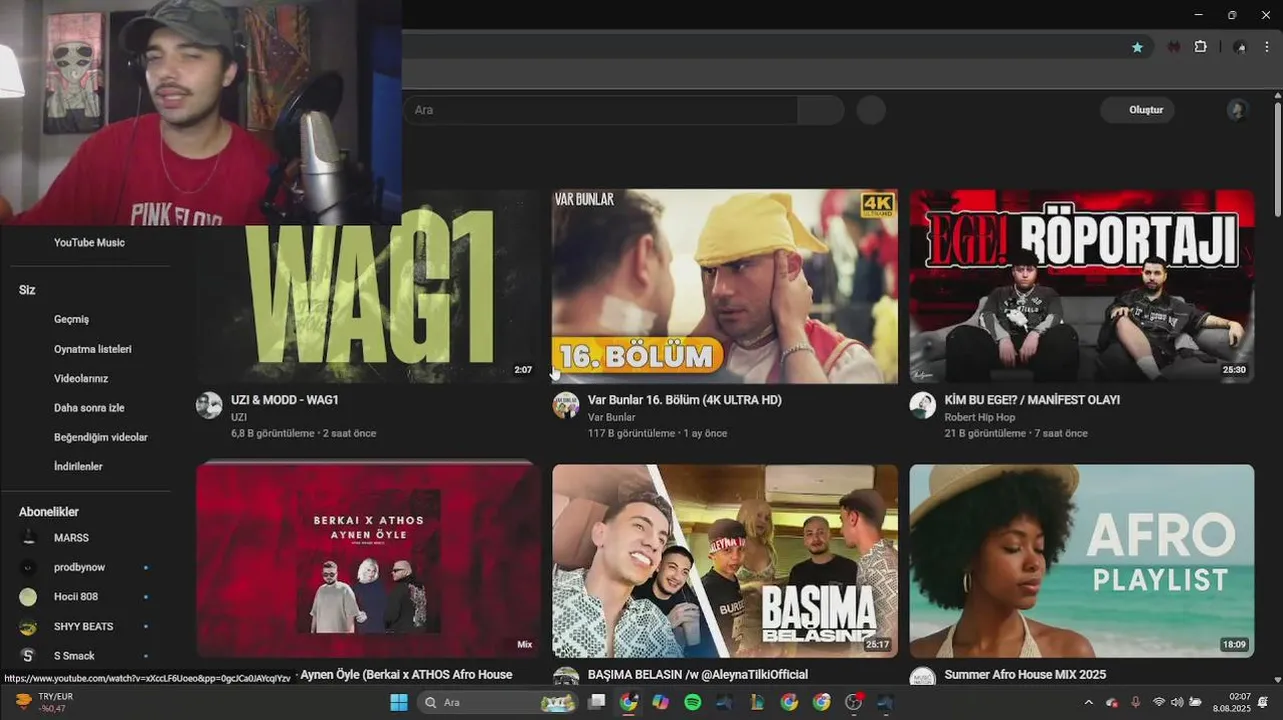Click 'Var Bunlar' channel name text
This screenshot has height=720, width=1283.
pos(612,417)
